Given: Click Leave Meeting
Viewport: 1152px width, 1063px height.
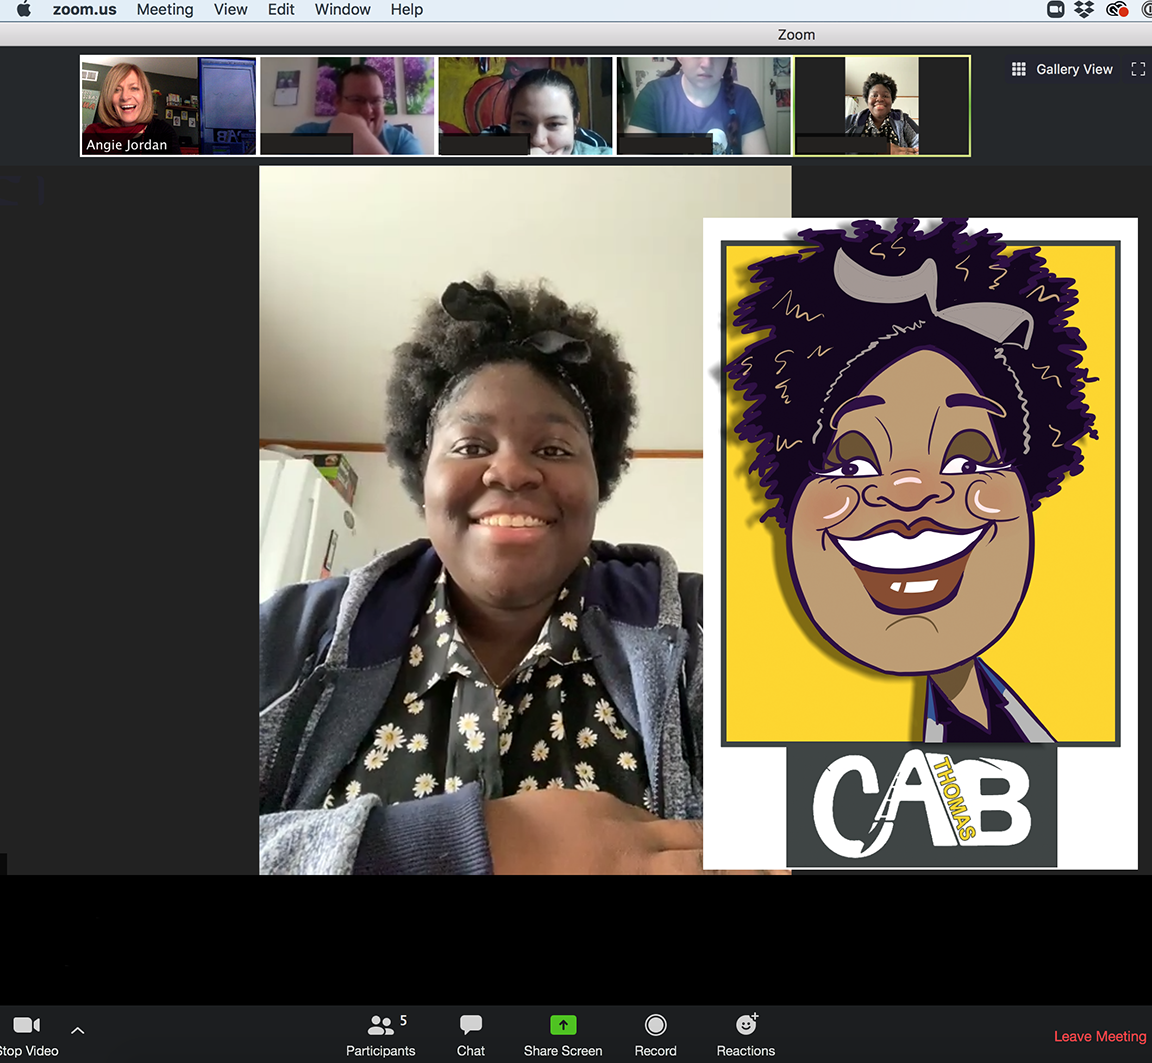Looking at the screenshot, I should [x=1099, y=1036].
